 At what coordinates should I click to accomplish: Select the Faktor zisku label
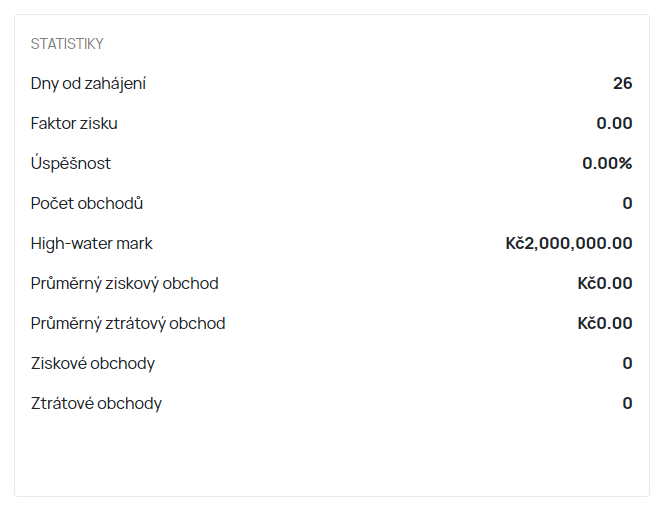pyautogui.click(x=74, y=123)
